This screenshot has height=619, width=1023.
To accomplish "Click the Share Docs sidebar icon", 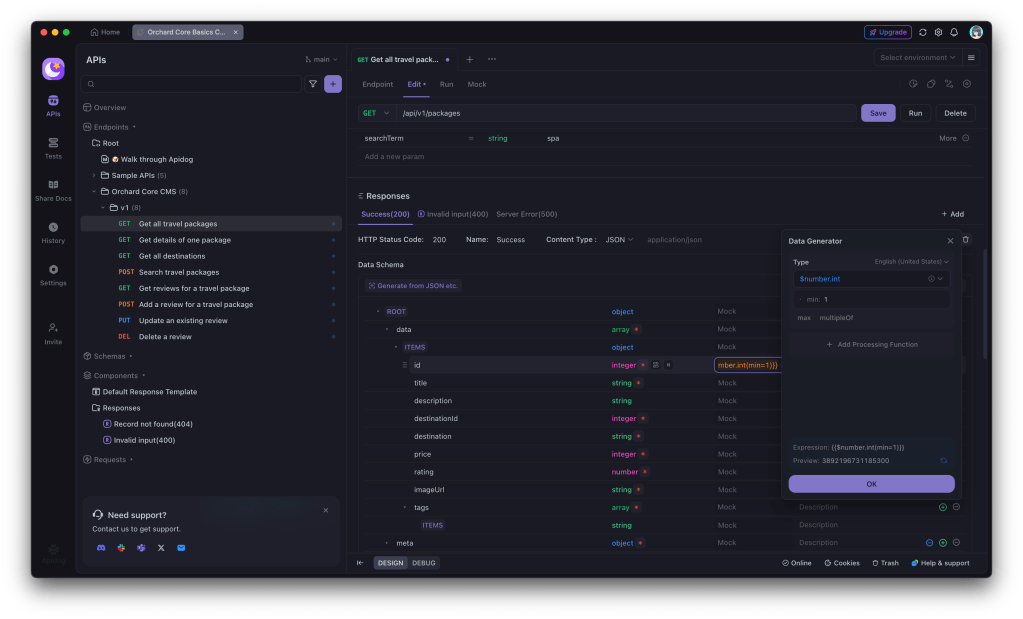I will tap(53, 189).
